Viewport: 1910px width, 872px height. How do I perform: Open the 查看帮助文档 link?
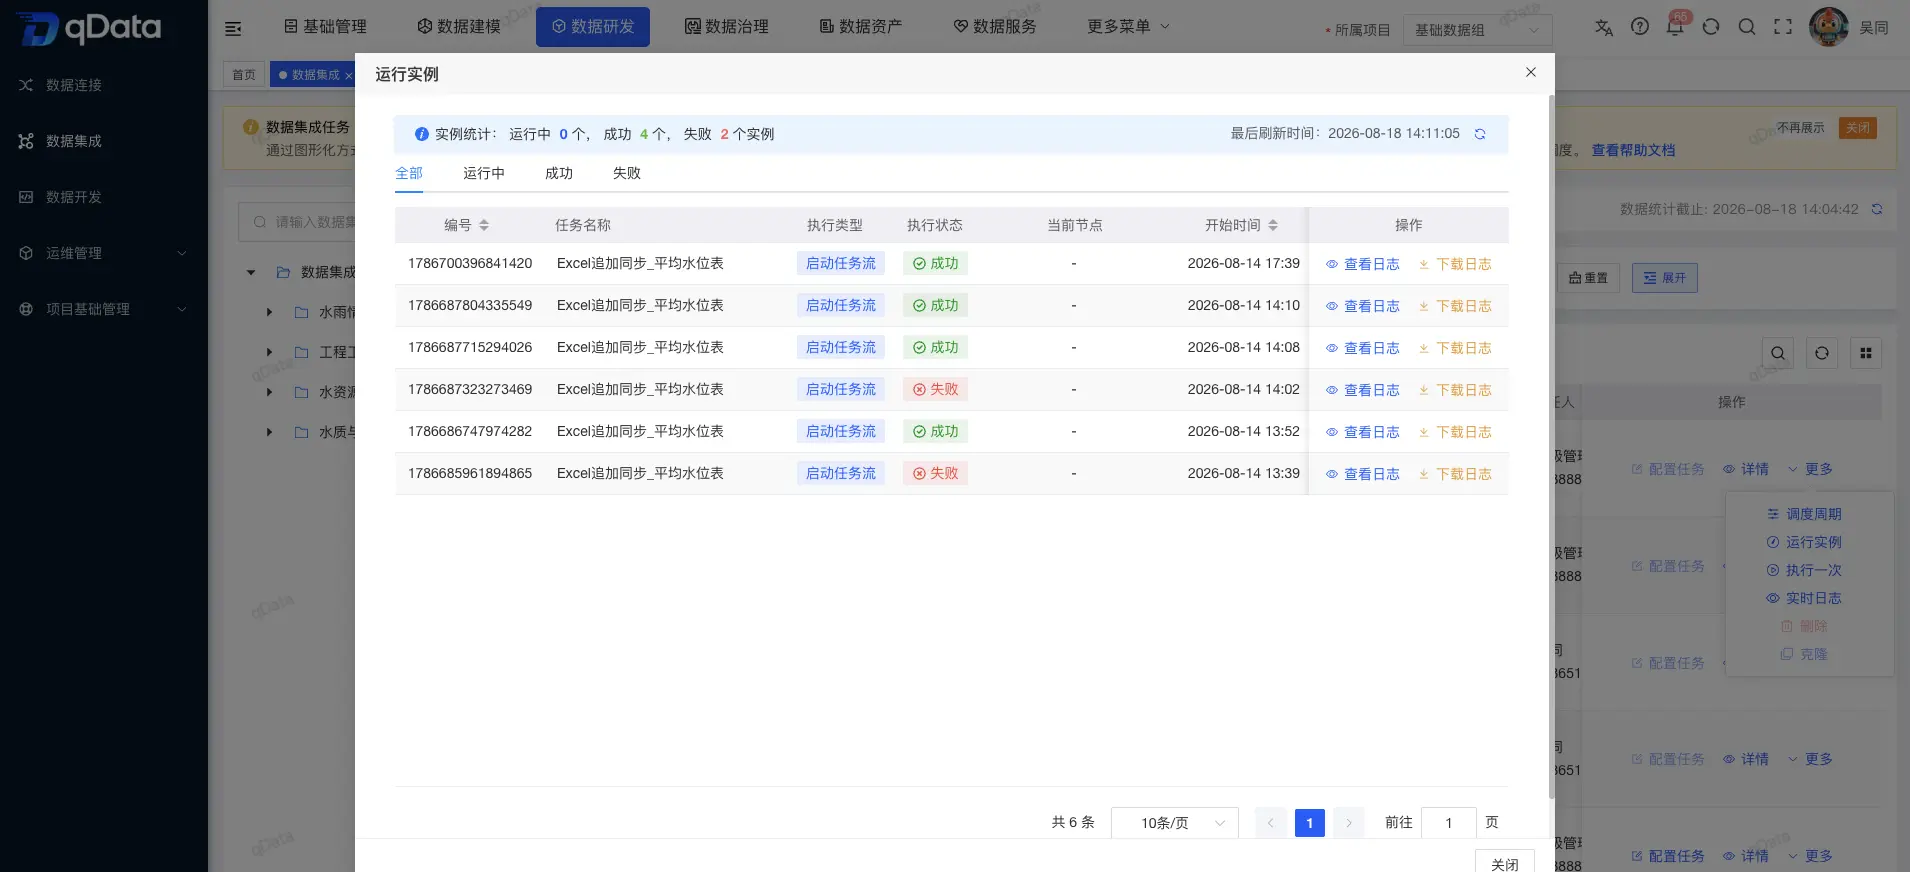coord(1633,150)
